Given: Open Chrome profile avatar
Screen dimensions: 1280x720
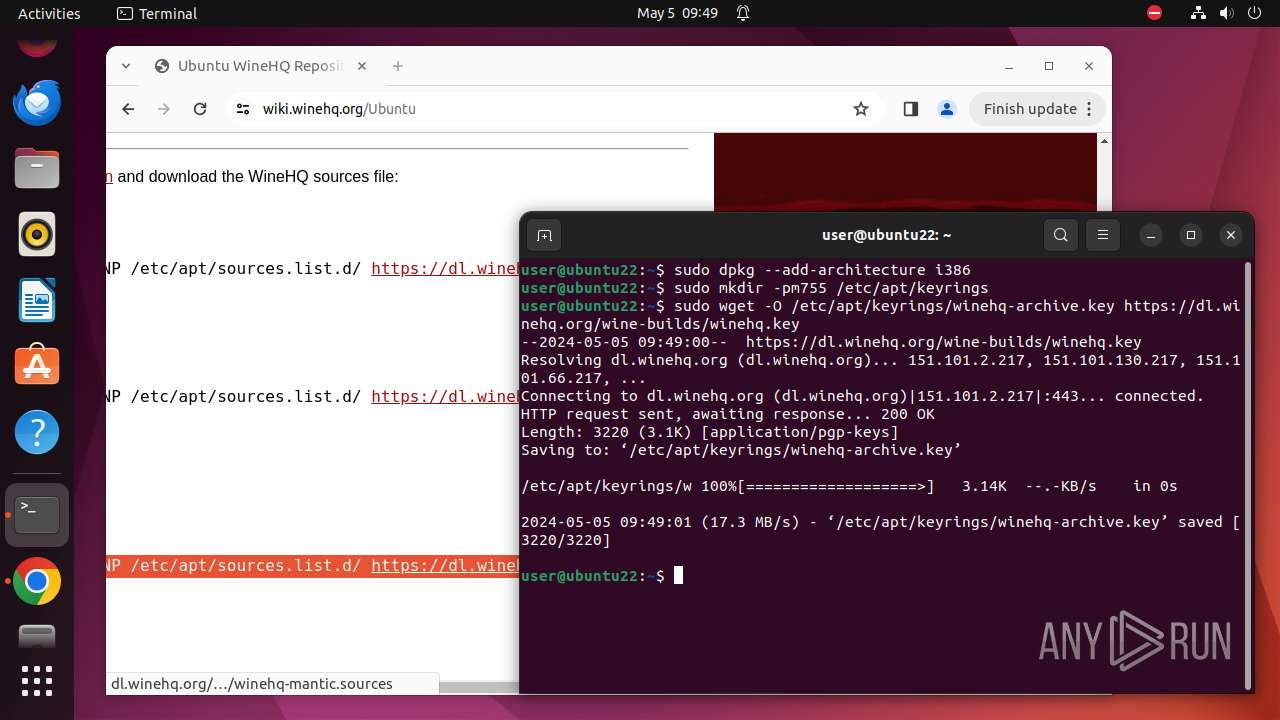Looking at the screenshot, I should click(947, 109).
